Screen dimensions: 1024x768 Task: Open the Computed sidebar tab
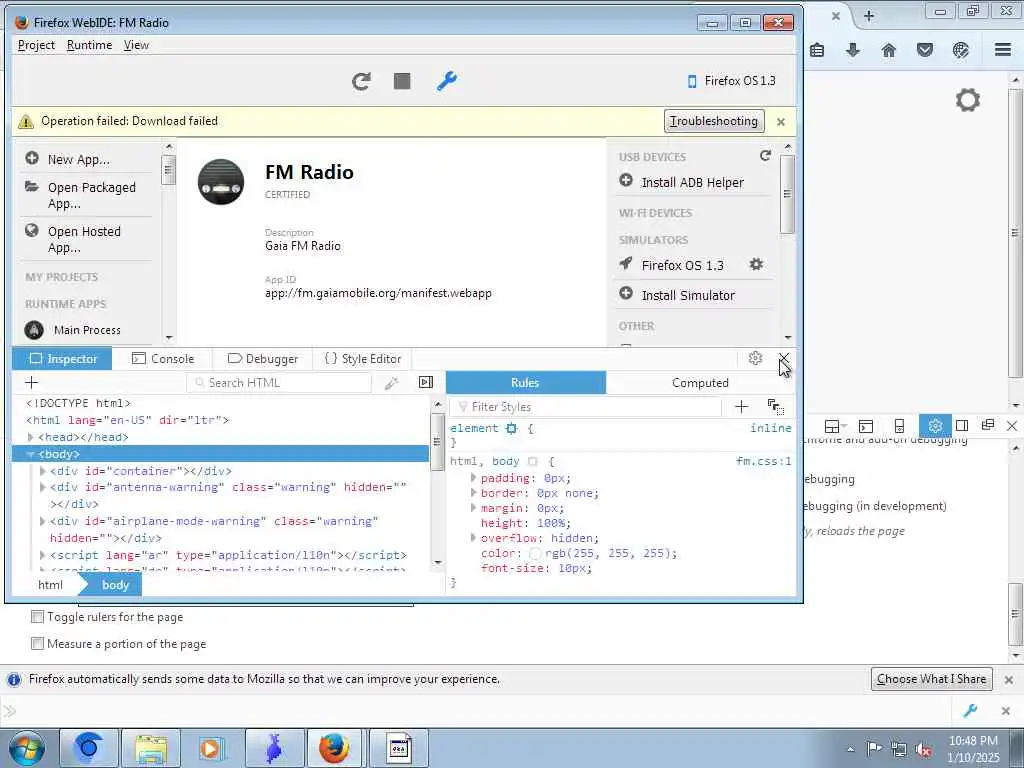point(700,383)
